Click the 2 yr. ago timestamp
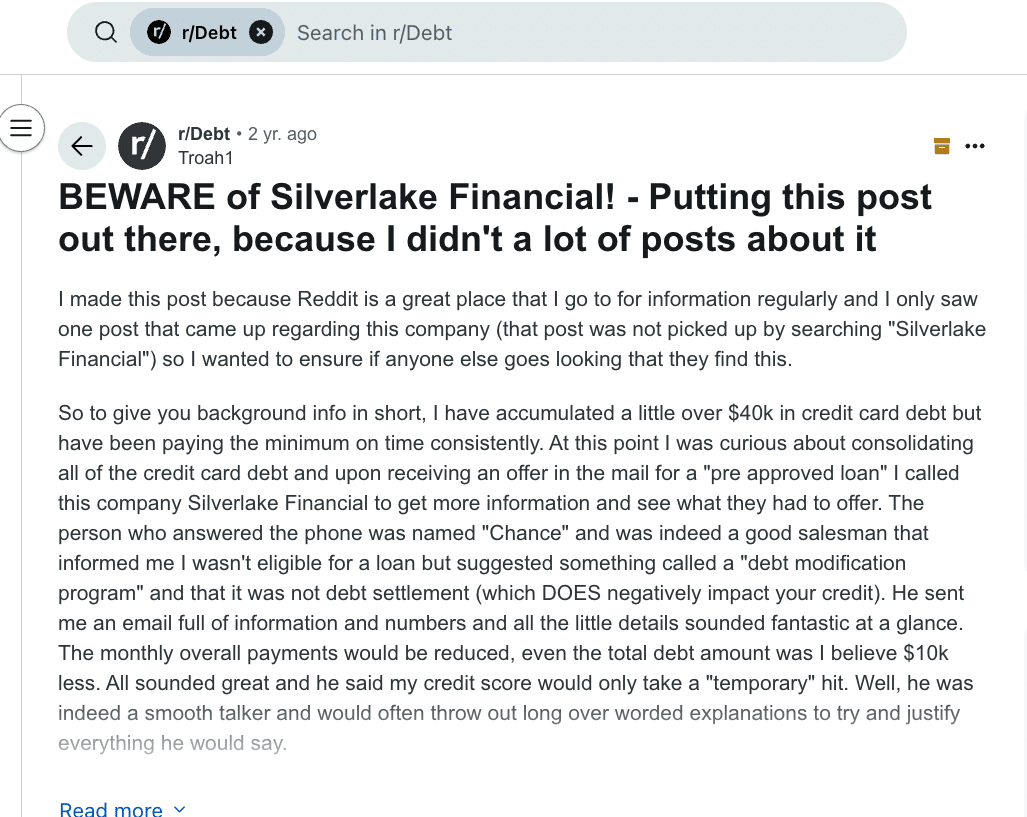This screenshot has width=1027, height=817. pyautogui.click(x=282, y=133)
